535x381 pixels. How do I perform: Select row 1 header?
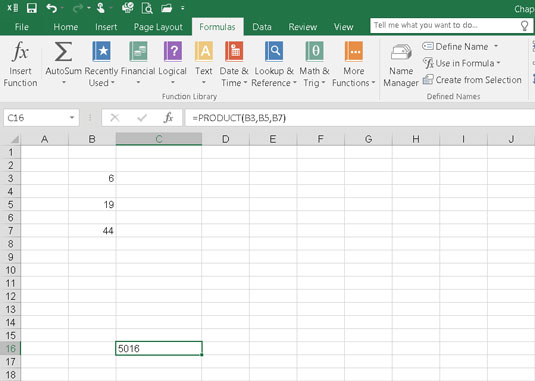(x=11, y=152)
